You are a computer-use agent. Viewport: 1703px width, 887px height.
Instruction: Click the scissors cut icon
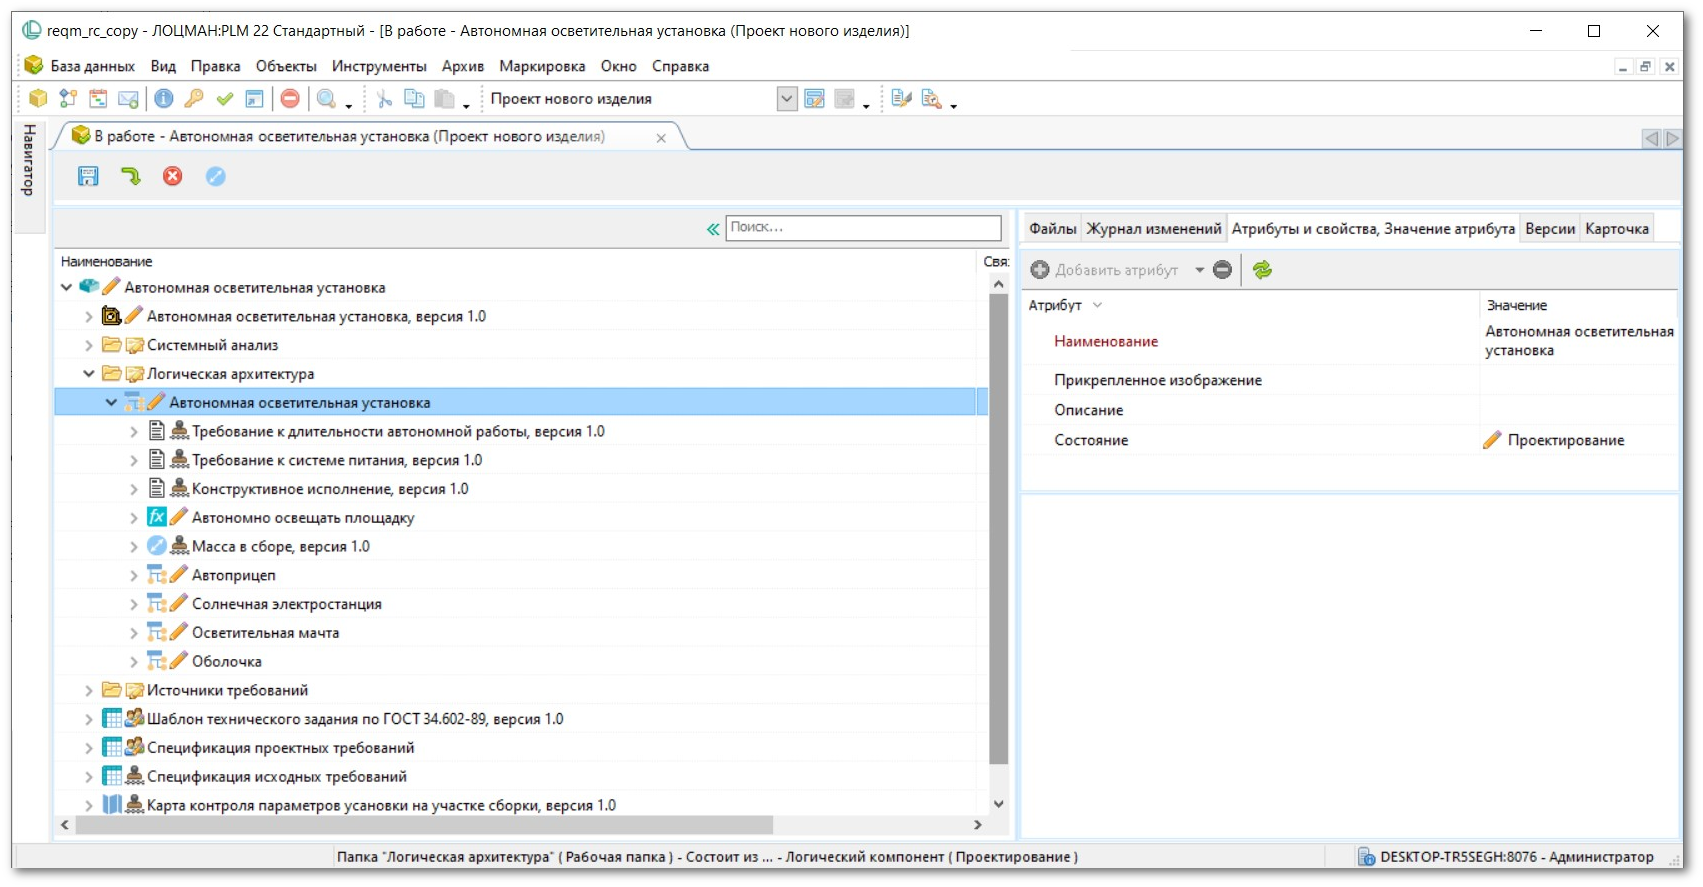tap(384, 99)
